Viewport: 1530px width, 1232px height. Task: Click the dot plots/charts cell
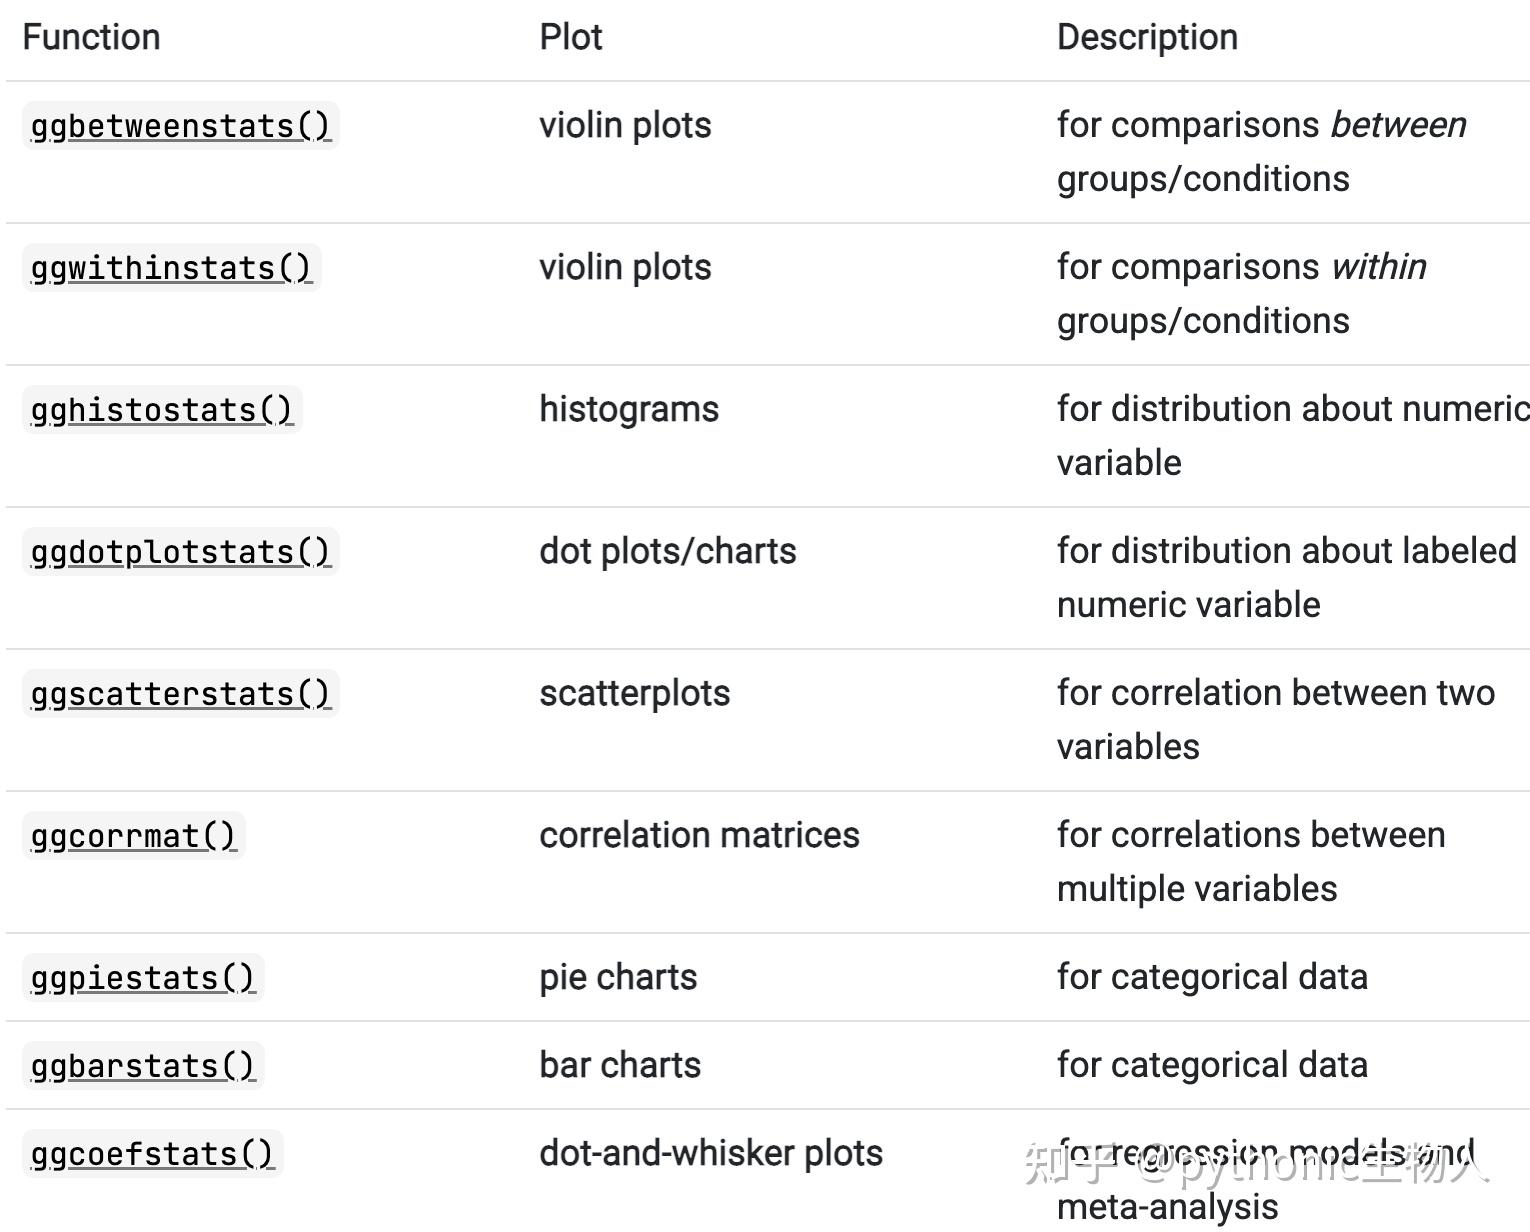(667, 551)
